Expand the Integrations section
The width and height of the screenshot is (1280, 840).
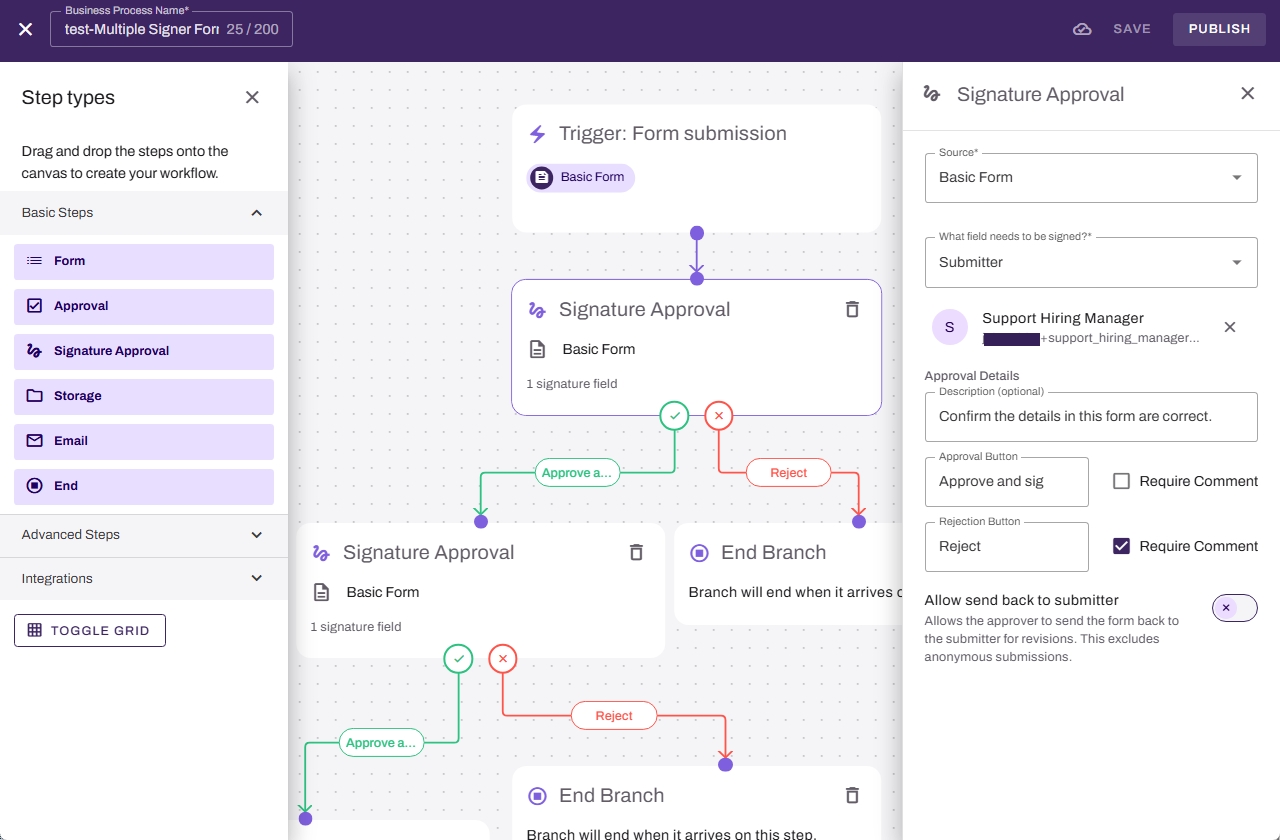tap(144, 579)
